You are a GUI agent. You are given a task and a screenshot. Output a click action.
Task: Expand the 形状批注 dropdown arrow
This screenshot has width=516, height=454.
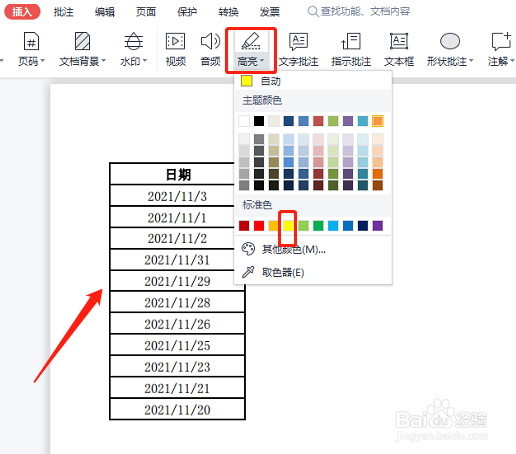point(471,61)
